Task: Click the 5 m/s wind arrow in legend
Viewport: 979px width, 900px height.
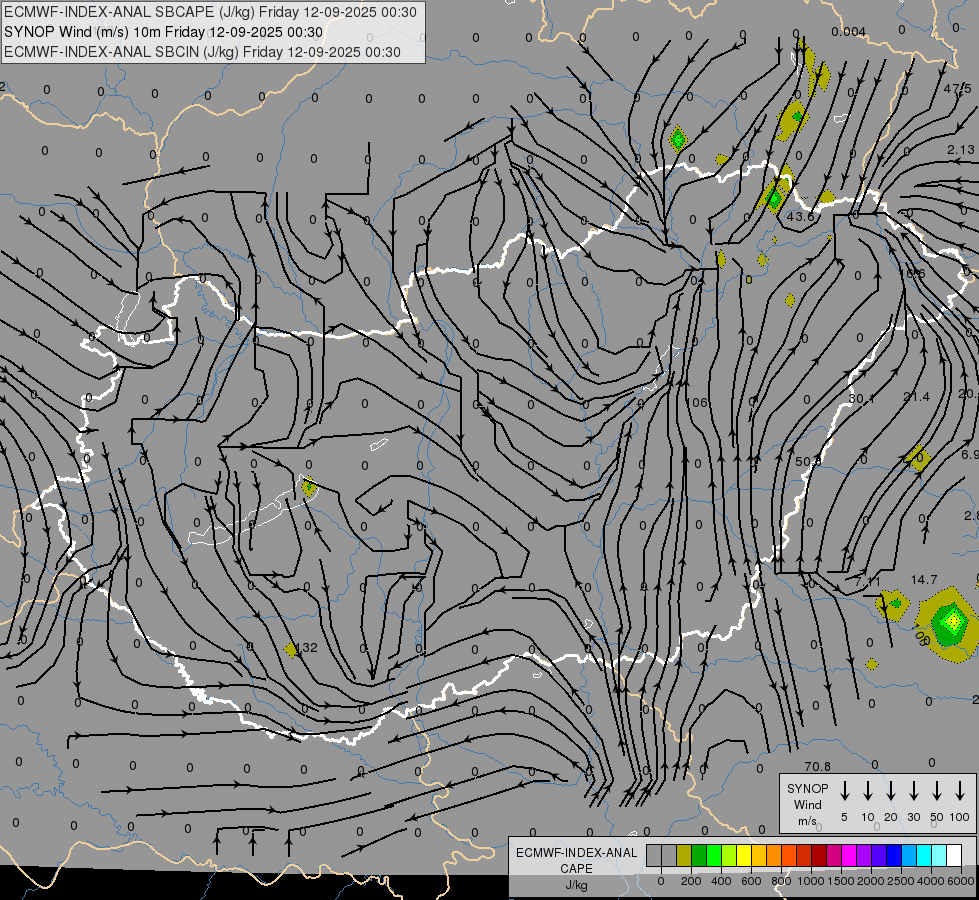Action: click(x=844, y=790)
